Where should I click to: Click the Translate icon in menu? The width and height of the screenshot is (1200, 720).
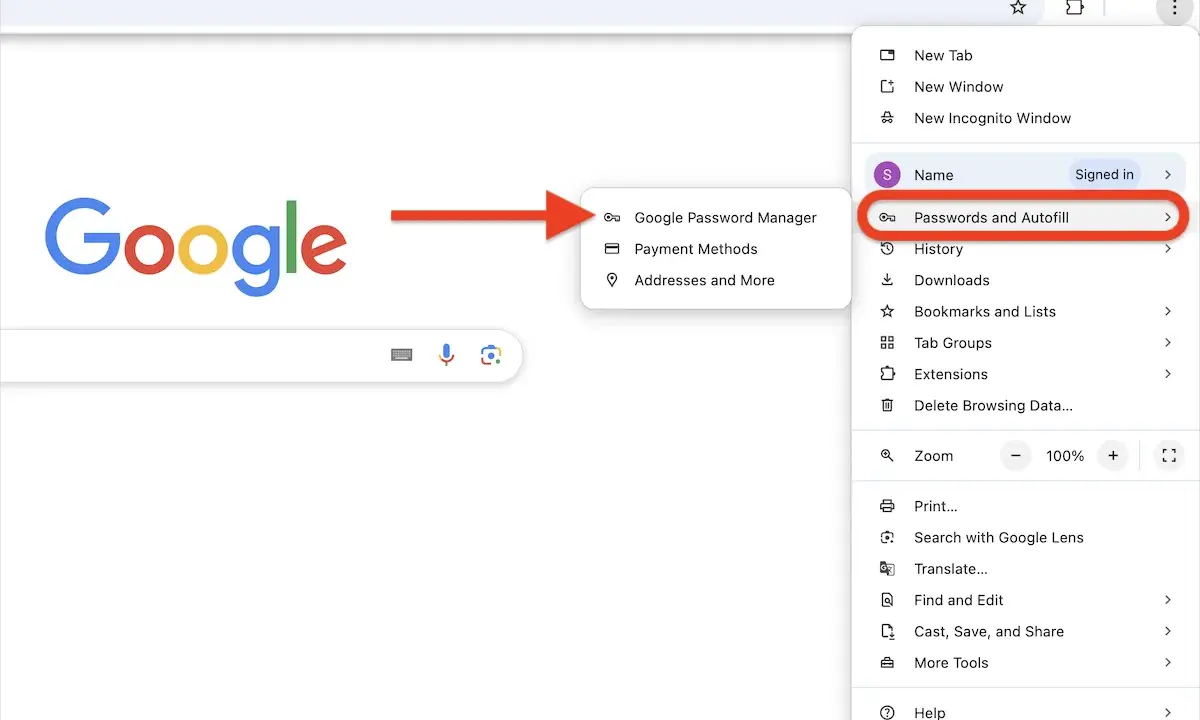point(887,569)
